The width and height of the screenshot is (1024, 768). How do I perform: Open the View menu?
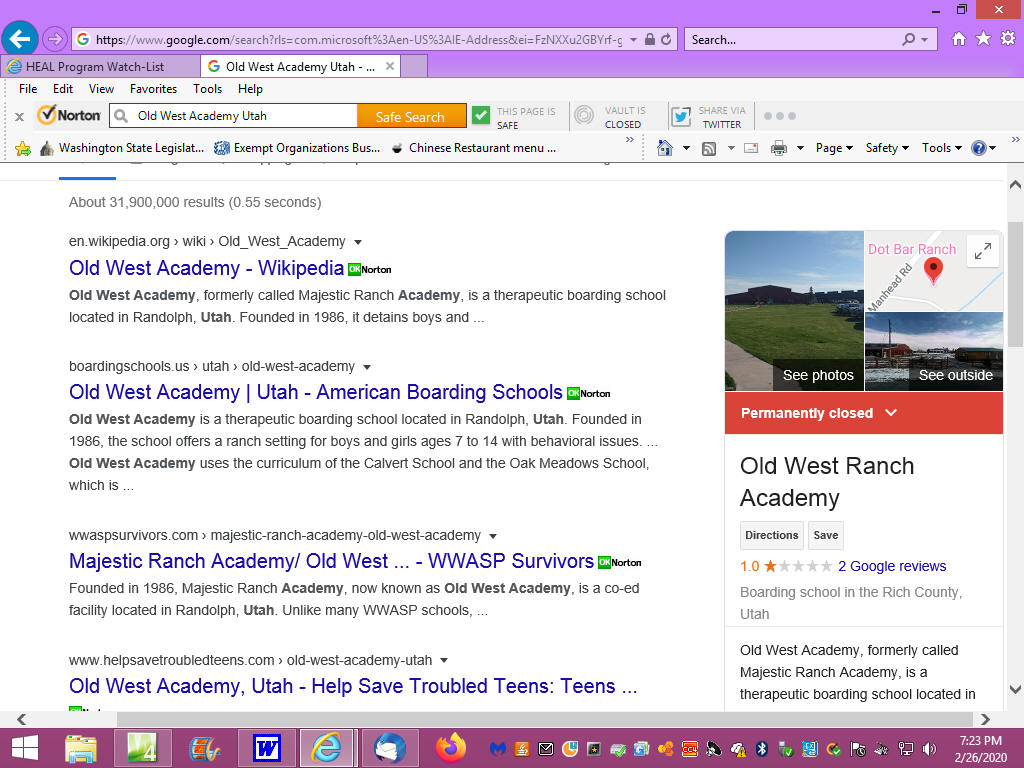coord(101,89)
